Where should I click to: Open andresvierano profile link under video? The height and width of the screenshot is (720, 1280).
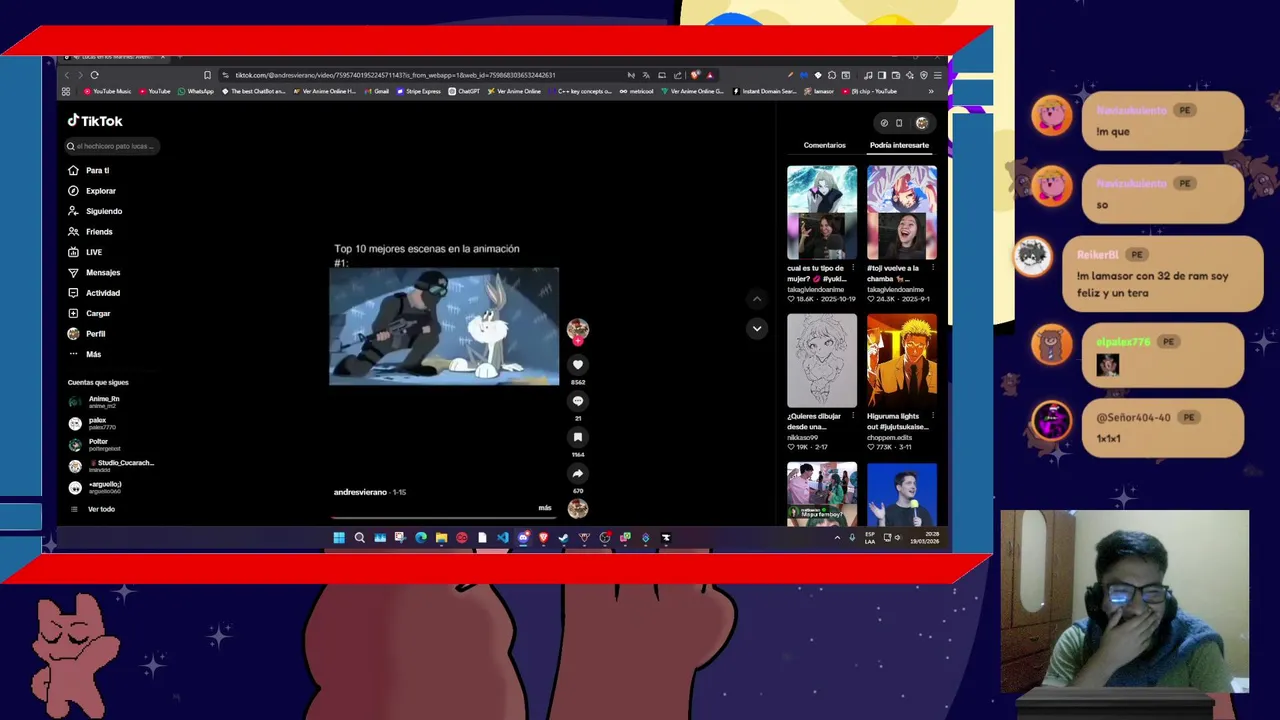360,492
